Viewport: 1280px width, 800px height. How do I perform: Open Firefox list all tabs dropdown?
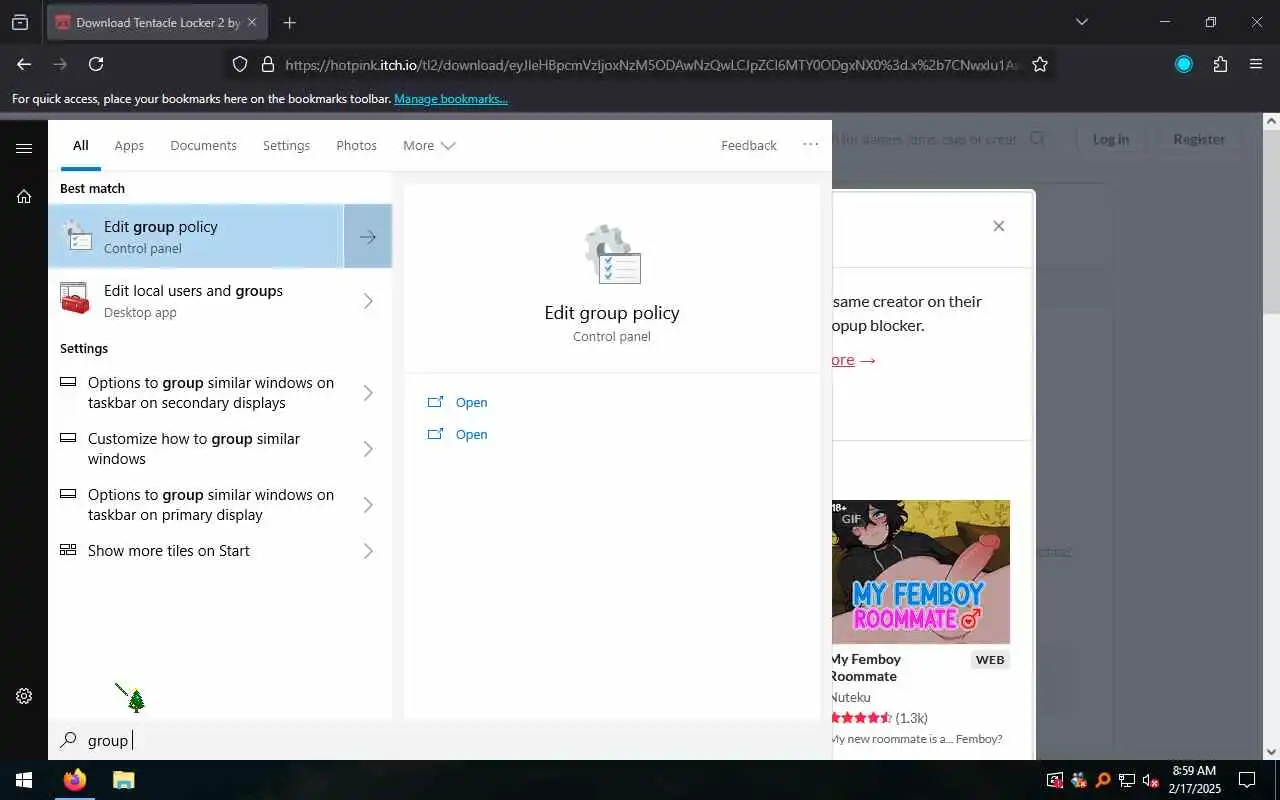[x=1081, y=22]
